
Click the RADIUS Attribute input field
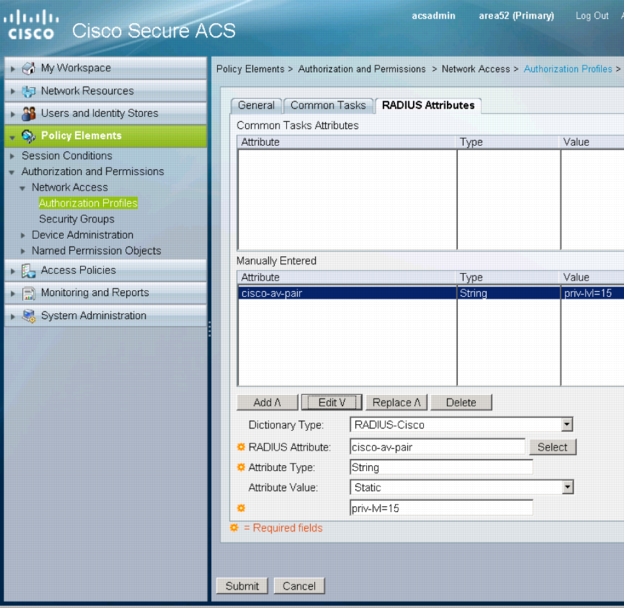[x=437, y=447]
